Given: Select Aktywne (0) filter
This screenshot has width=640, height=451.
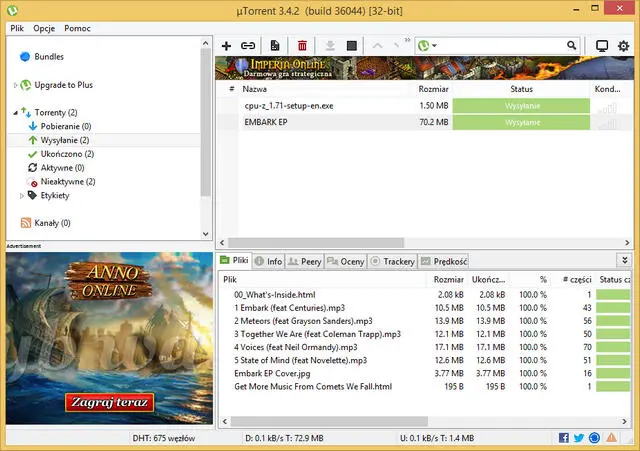Looking at the screenshot, I should click(x=62, y=168).
